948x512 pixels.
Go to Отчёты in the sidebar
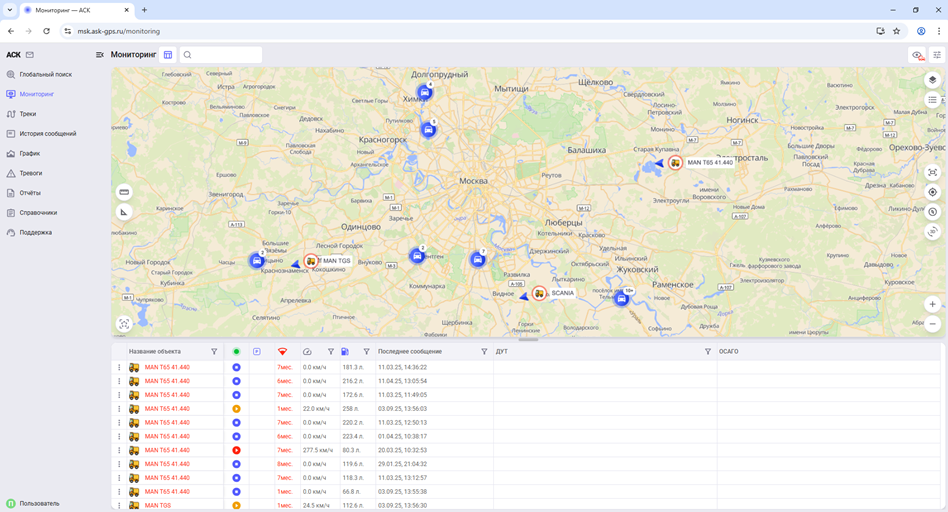30,193
